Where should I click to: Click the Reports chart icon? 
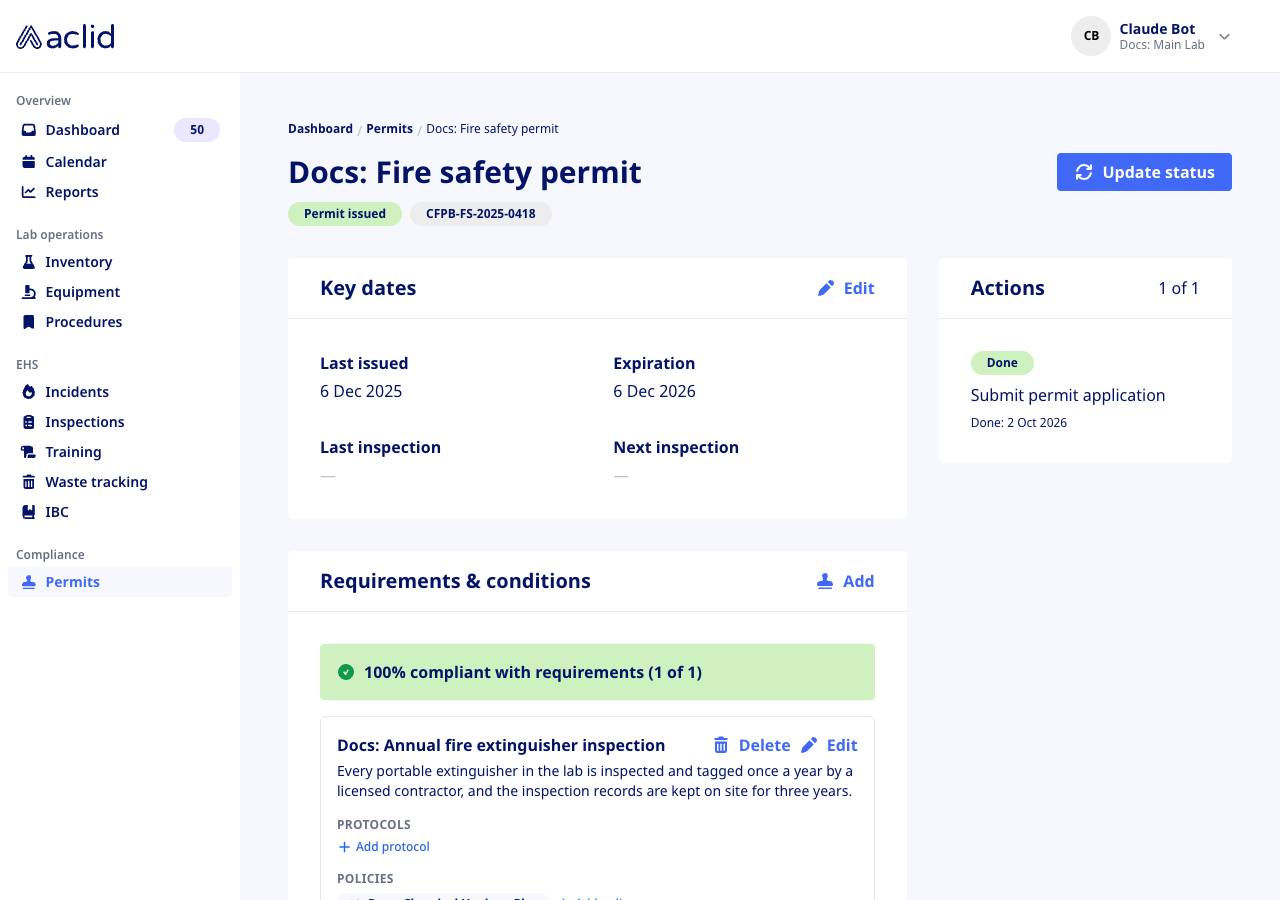[x=29, y=192]
